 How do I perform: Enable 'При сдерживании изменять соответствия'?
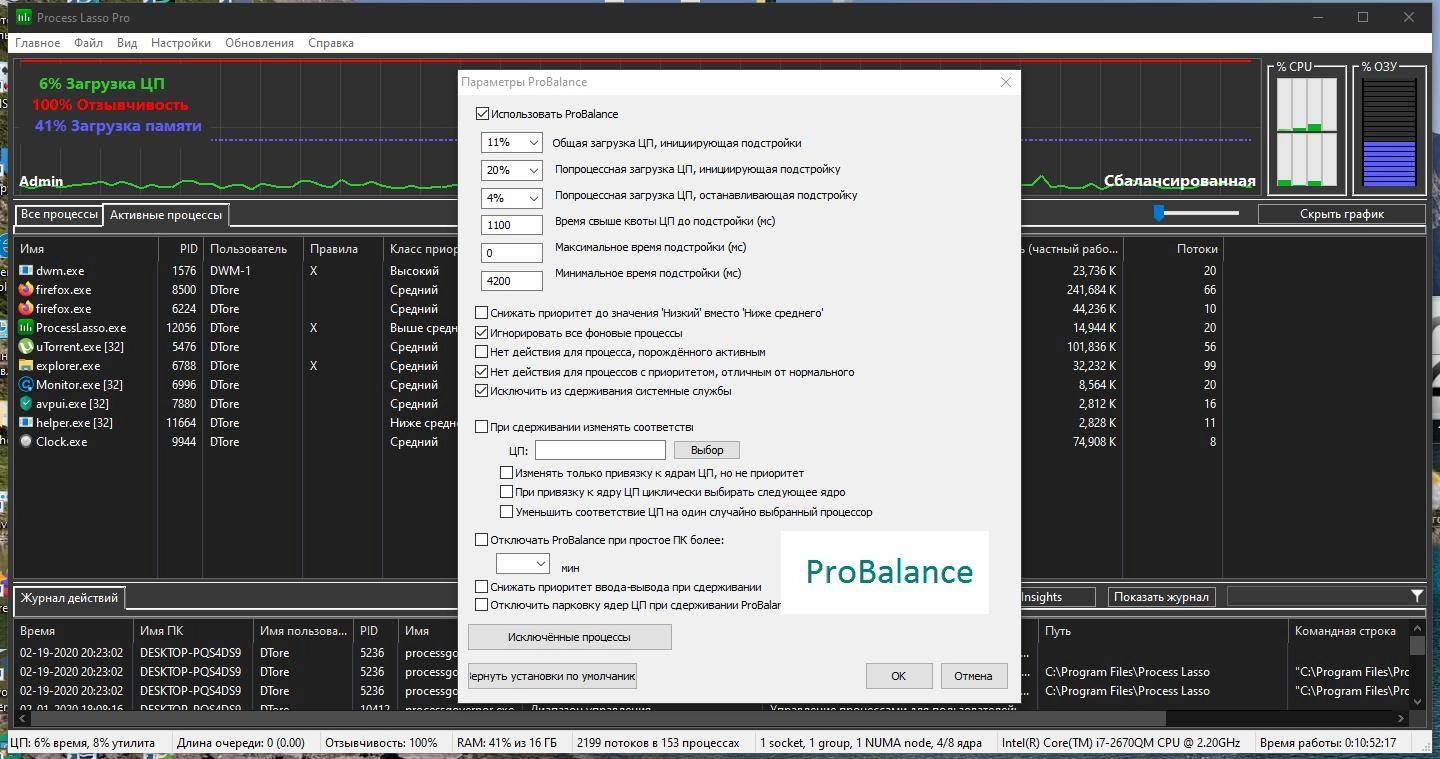coord(482,427)
